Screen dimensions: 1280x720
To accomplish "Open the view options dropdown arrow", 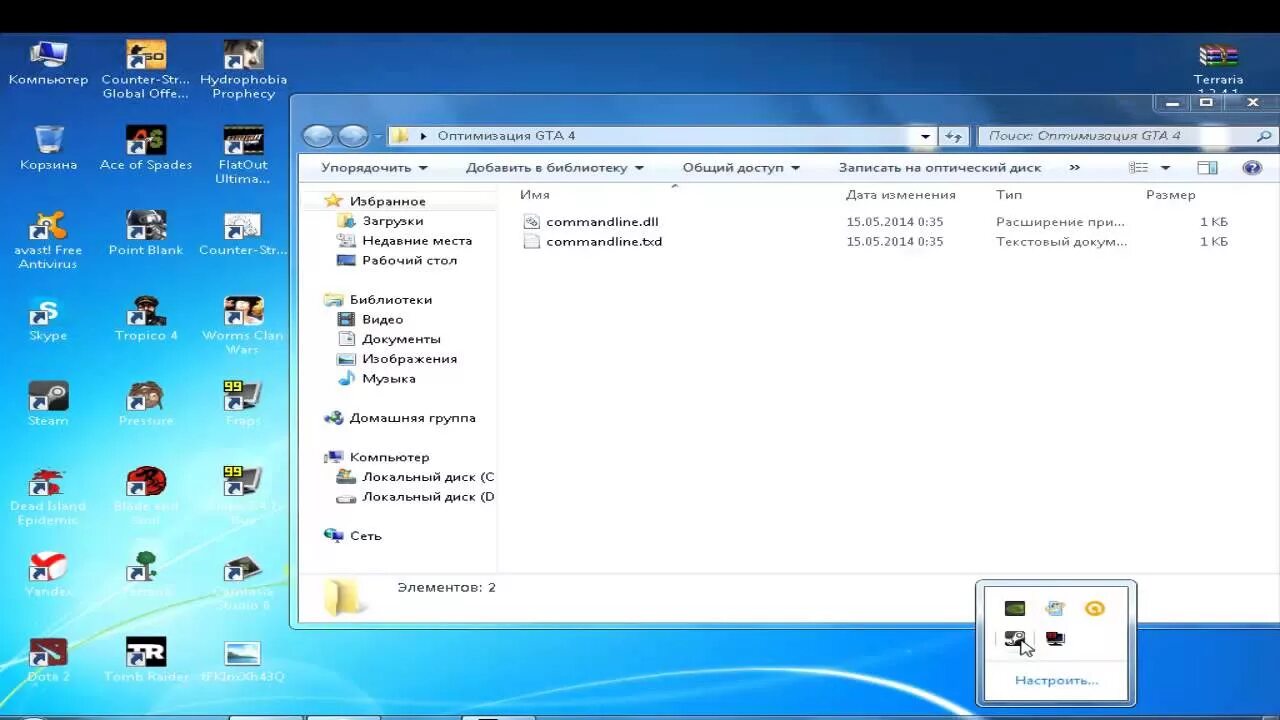I will (x=1165, y=168).
